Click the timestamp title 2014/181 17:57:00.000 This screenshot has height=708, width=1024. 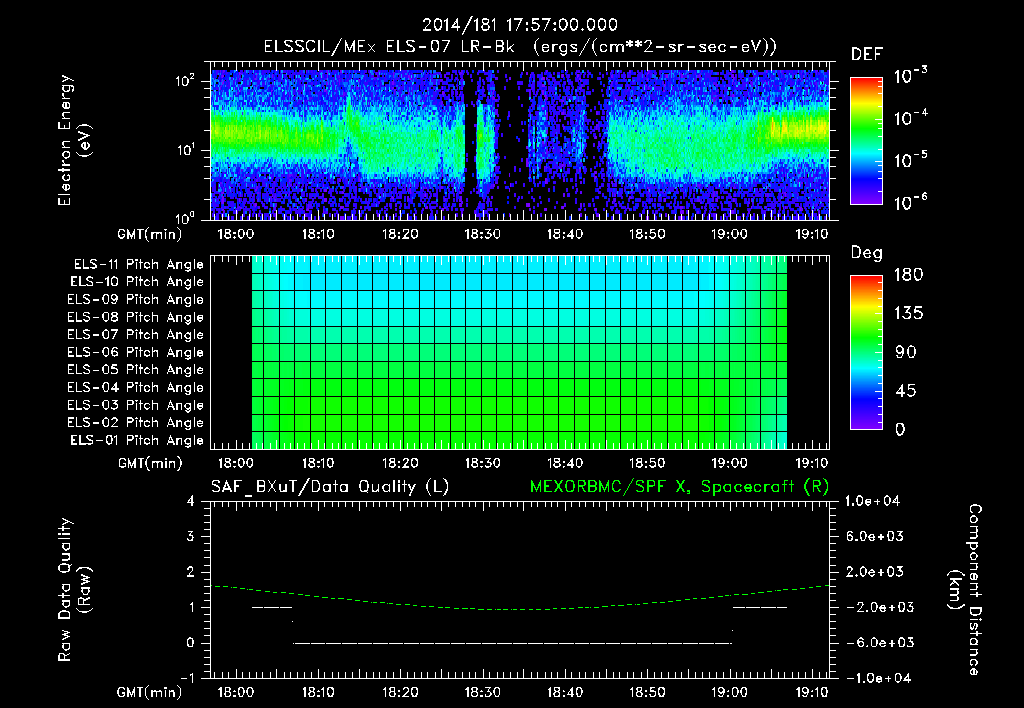[x=519, y=25]
